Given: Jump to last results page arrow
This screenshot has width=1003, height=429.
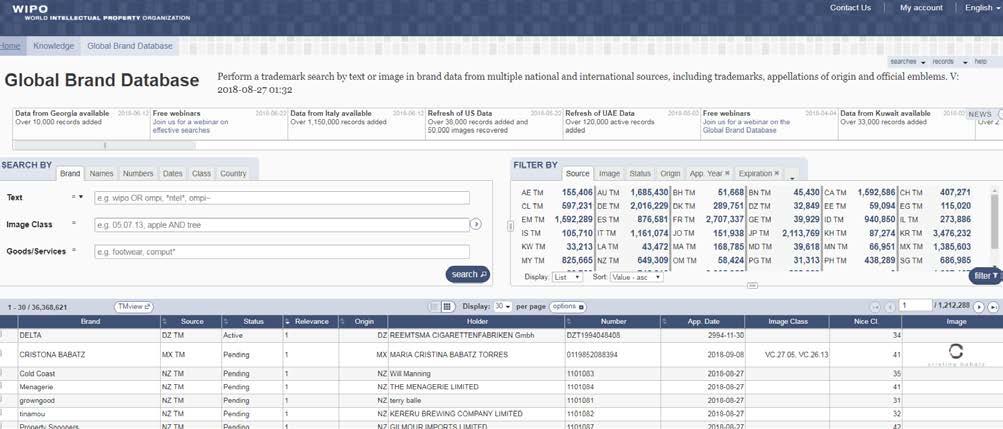Looking at the screenshot, I should [993, 307].
